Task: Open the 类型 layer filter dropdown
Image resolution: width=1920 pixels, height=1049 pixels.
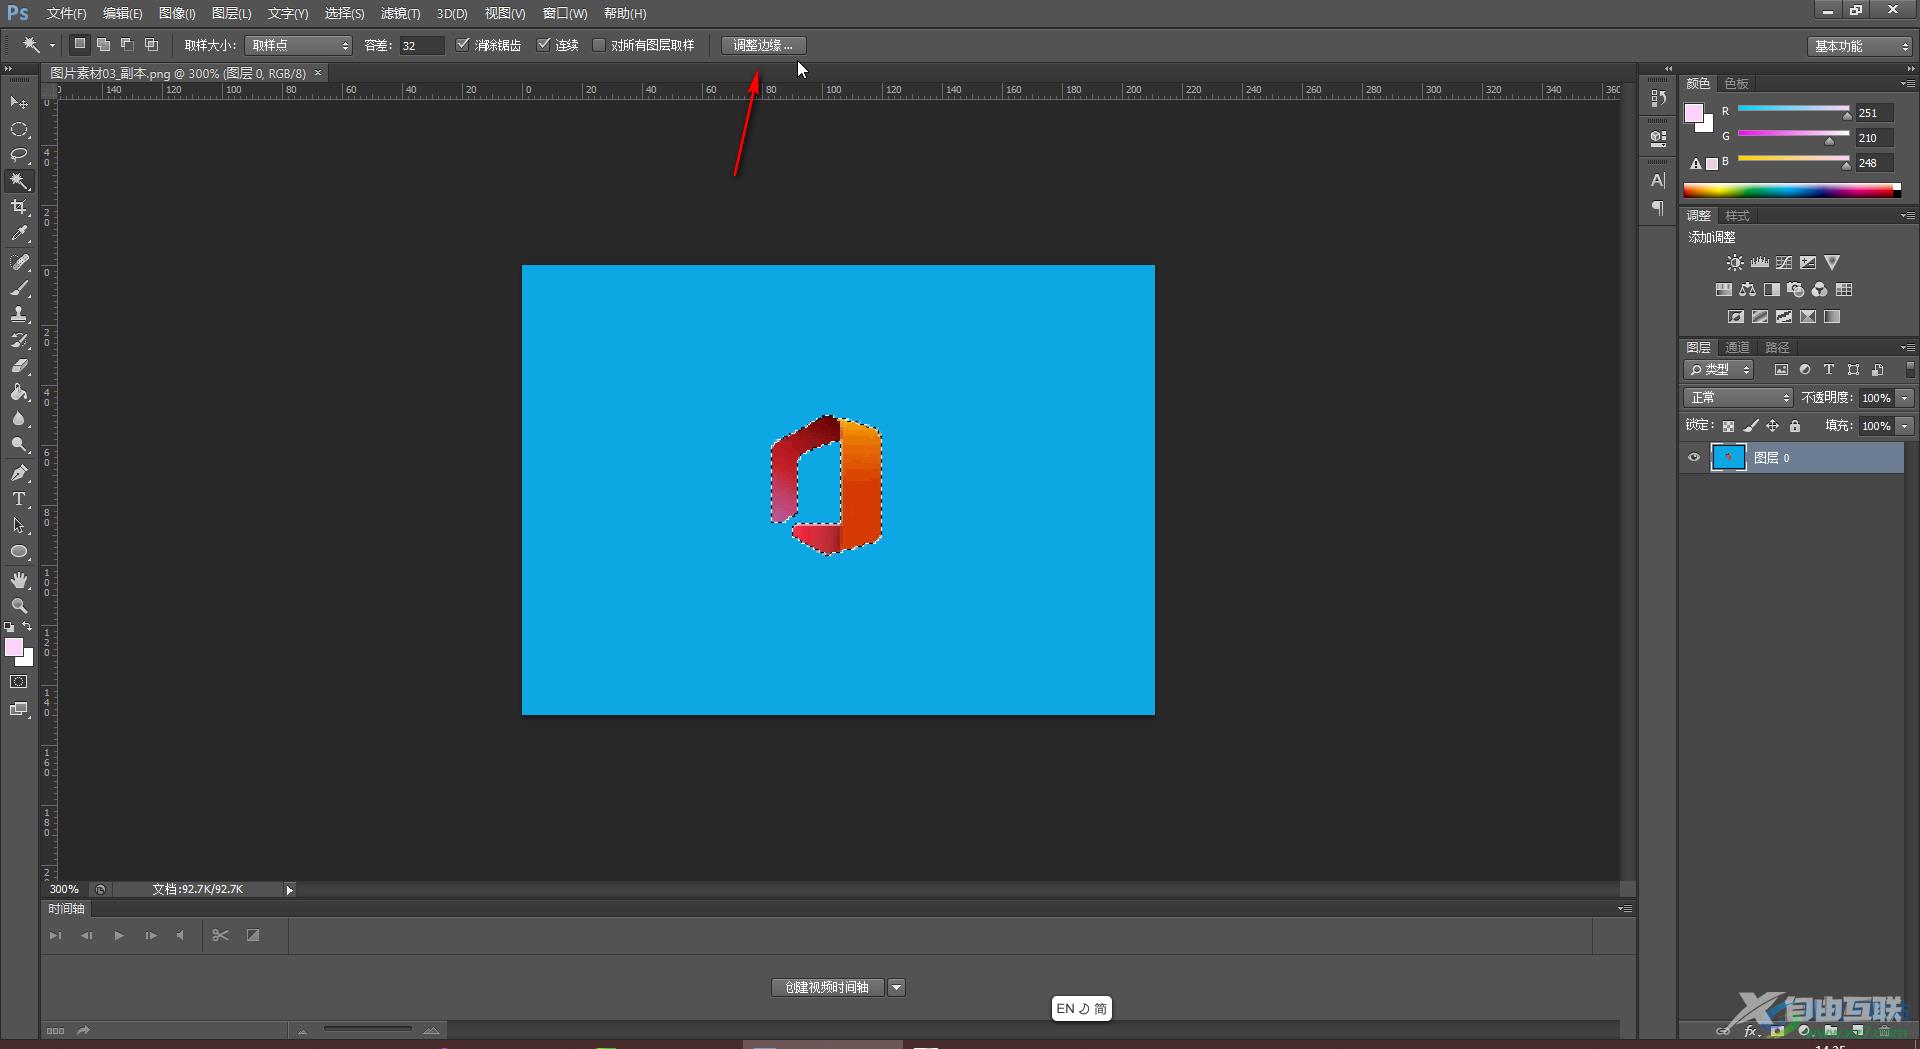Action: (1718, 370)
